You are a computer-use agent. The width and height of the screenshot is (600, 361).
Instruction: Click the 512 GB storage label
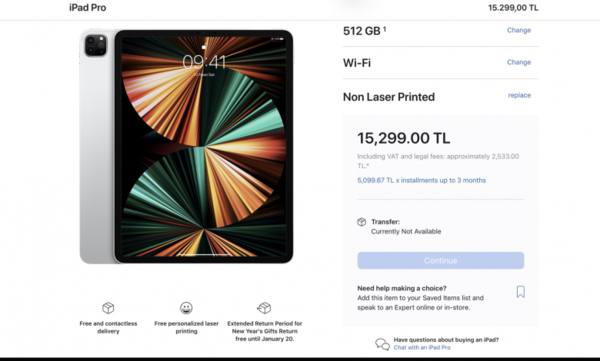[364, 31]
